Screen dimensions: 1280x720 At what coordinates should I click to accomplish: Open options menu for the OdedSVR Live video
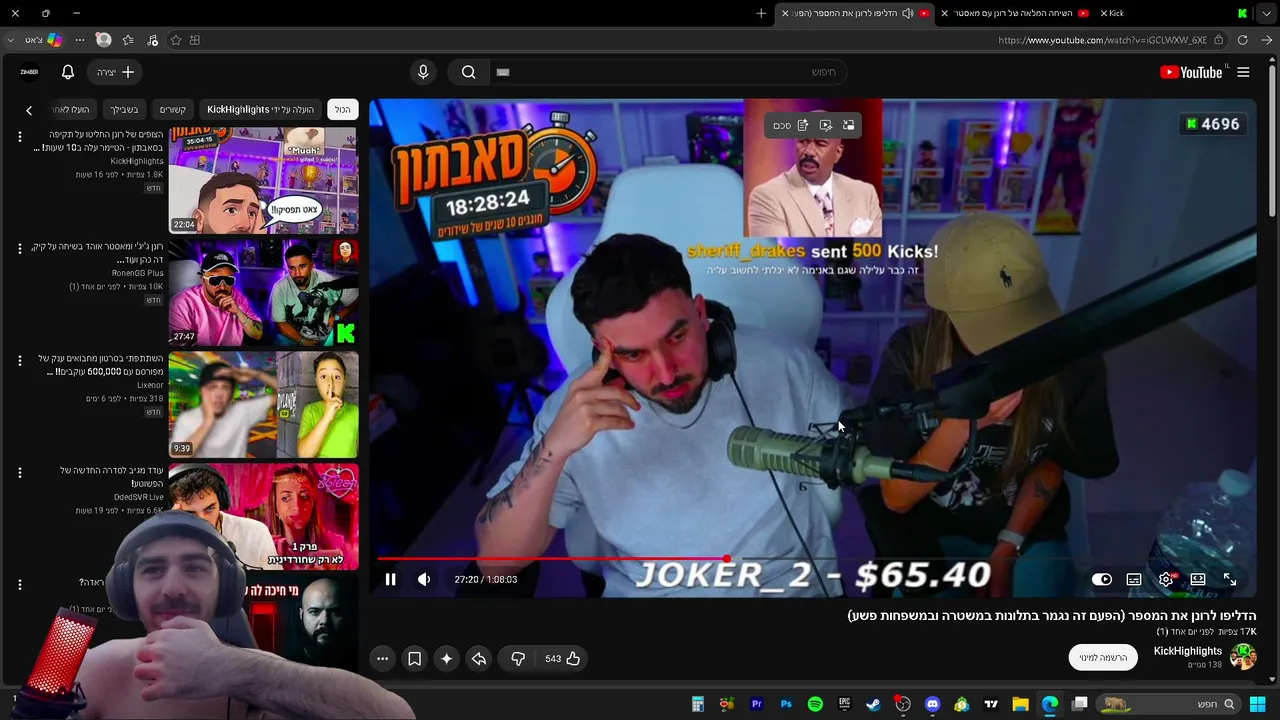19,473
